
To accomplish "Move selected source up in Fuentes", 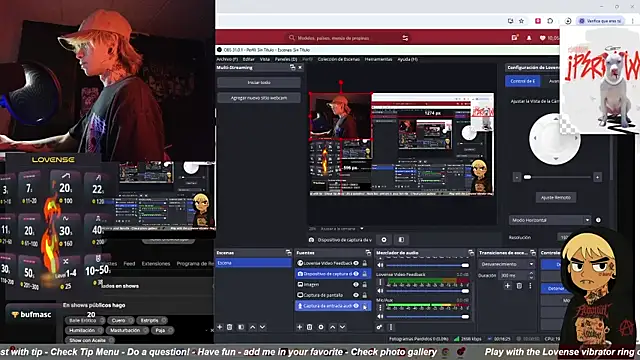I will click(332, 327).
